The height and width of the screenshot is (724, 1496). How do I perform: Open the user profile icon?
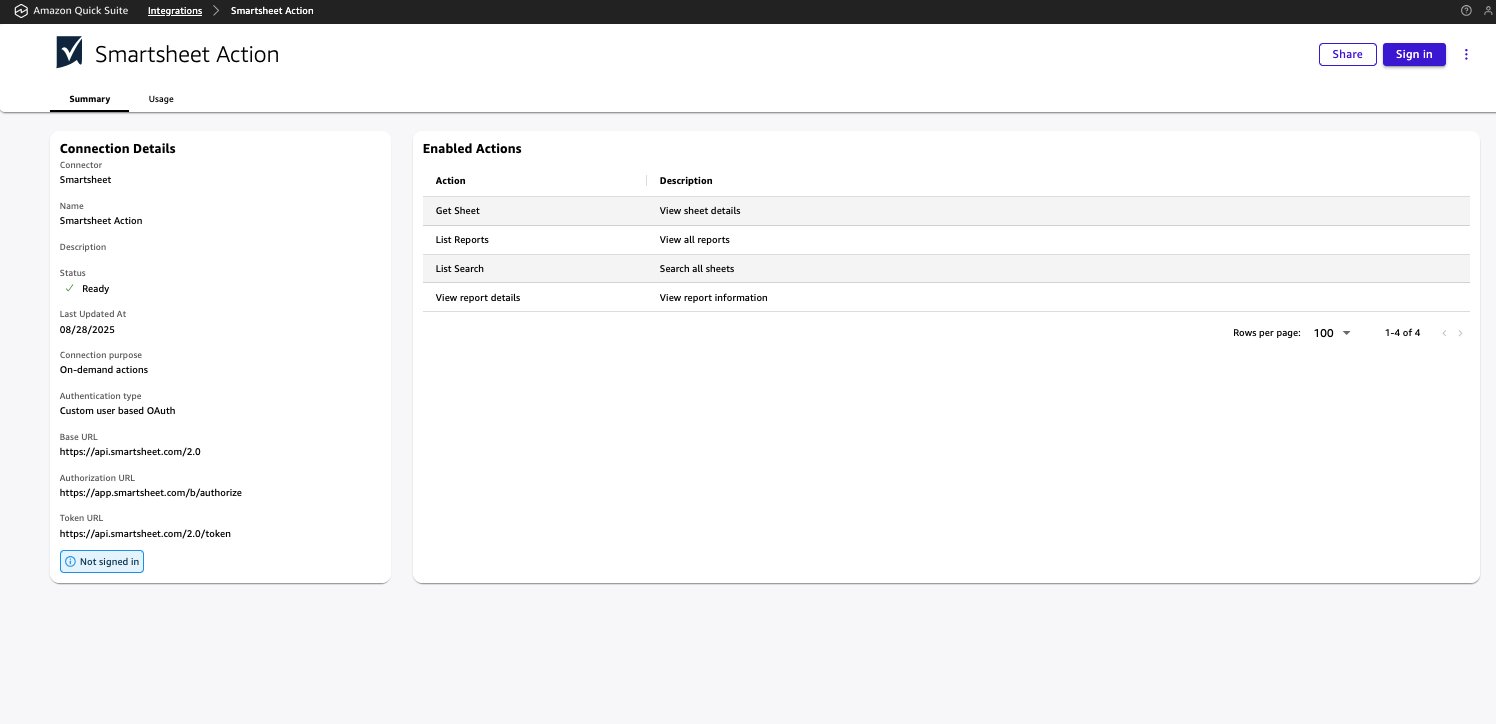point(1486,11)
